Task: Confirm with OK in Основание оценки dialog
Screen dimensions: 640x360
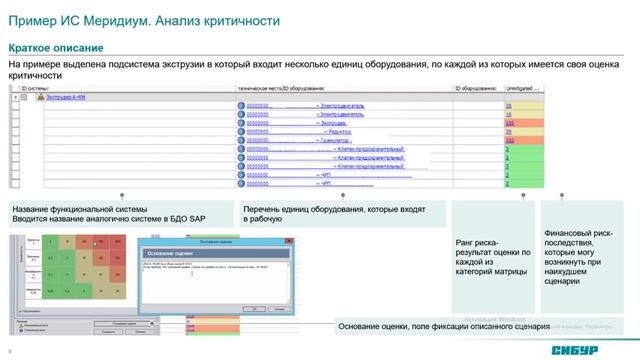Action: point(254,309)
